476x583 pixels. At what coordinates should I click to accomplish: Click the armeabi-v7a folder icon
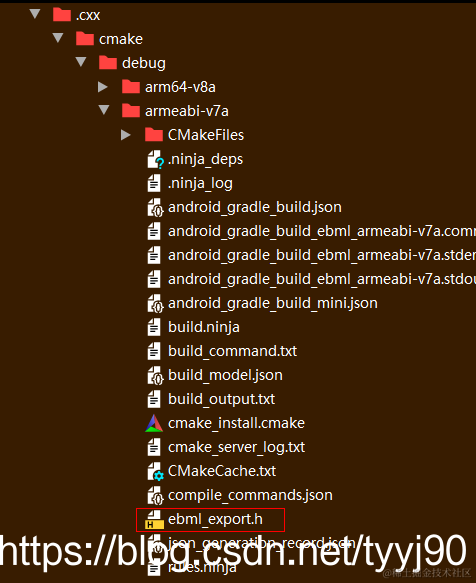(x=131, y=111)
